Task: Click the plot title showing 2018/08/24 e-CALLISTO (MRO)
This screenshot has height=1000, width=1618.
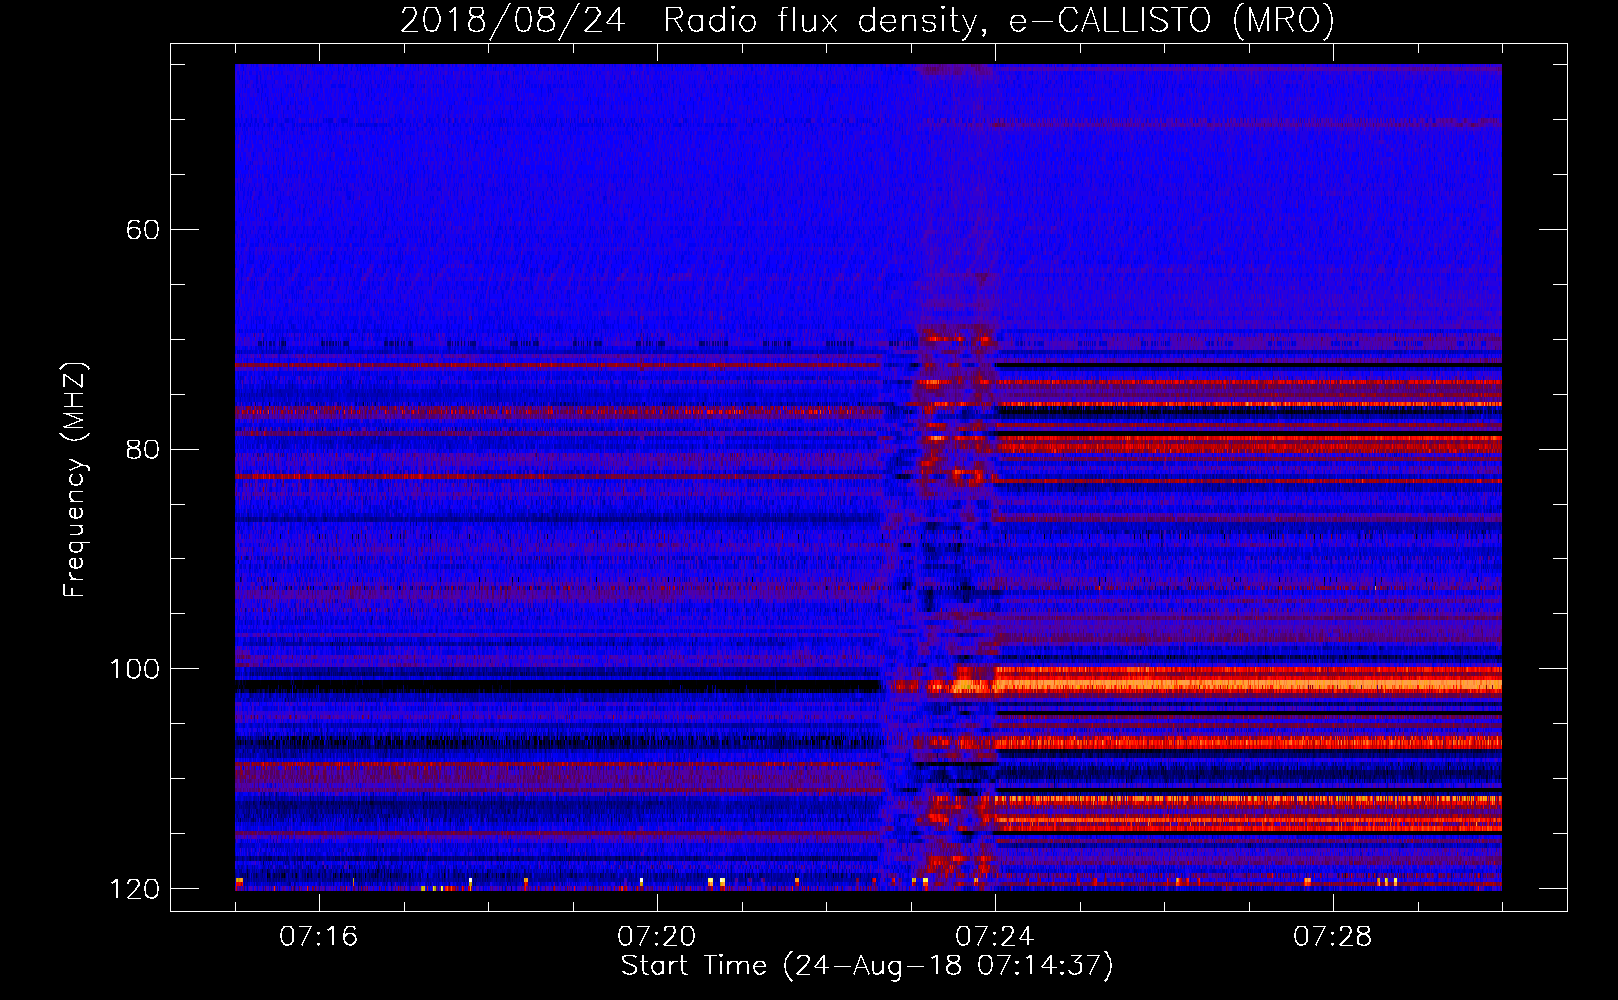Action: 867,20
